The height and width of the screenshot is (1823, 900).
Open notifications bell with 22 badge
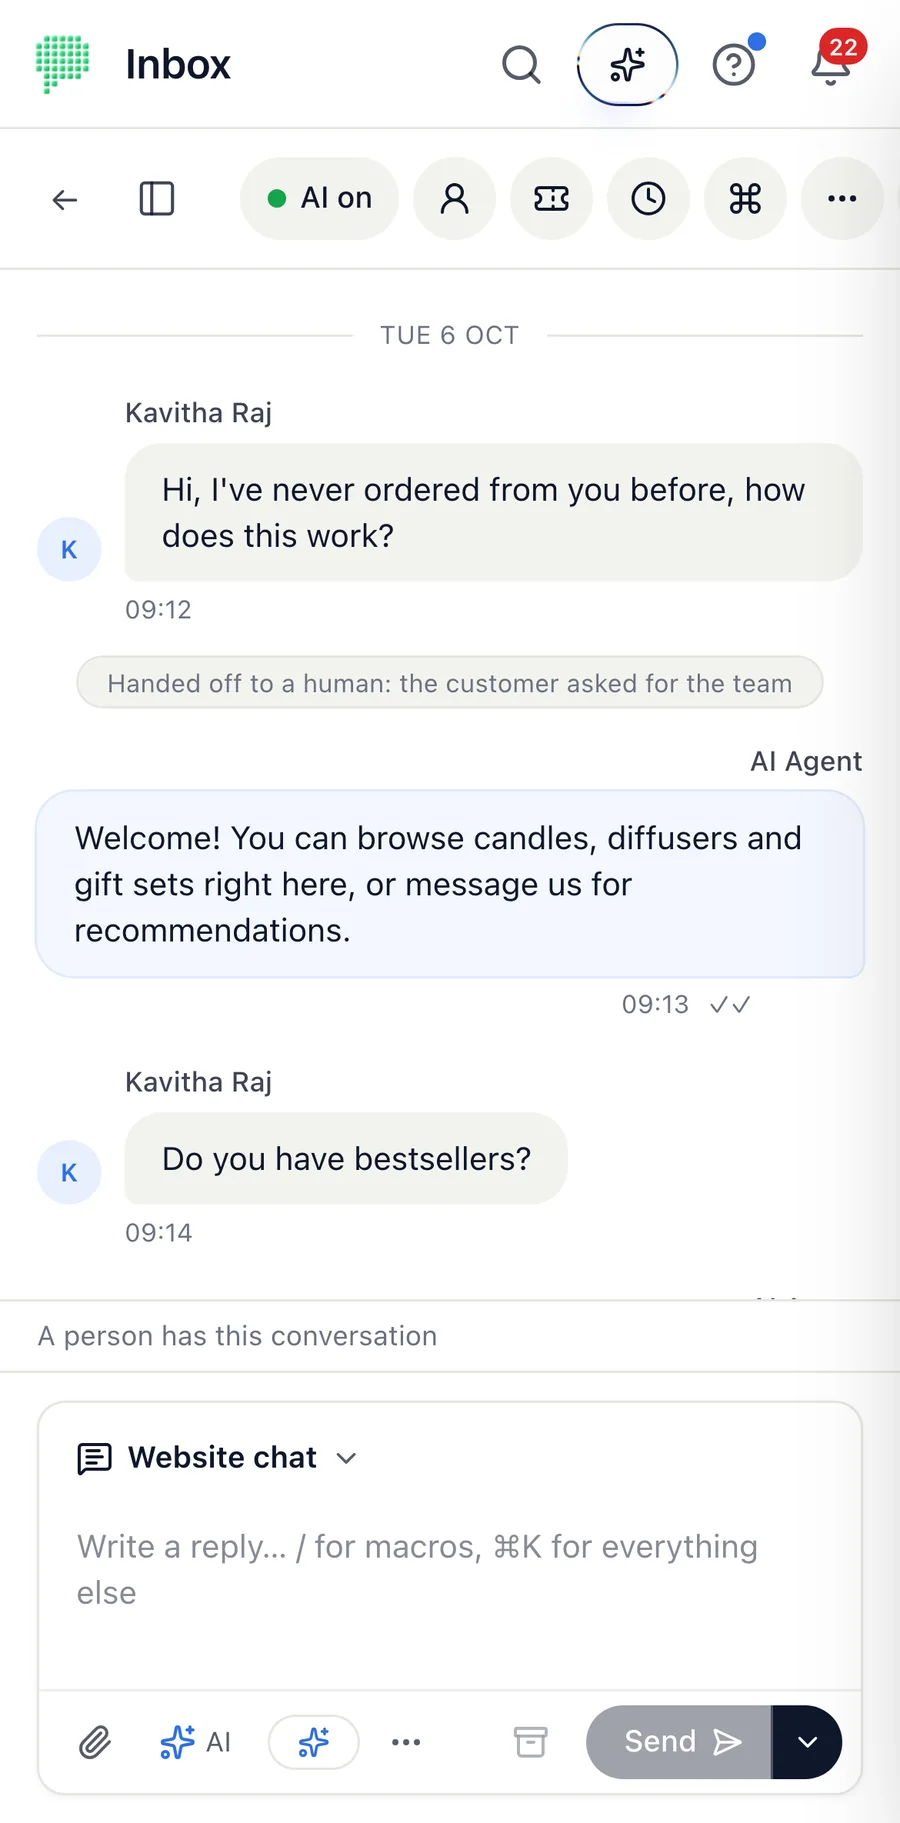pyautogui.click(x=831, y=65)
